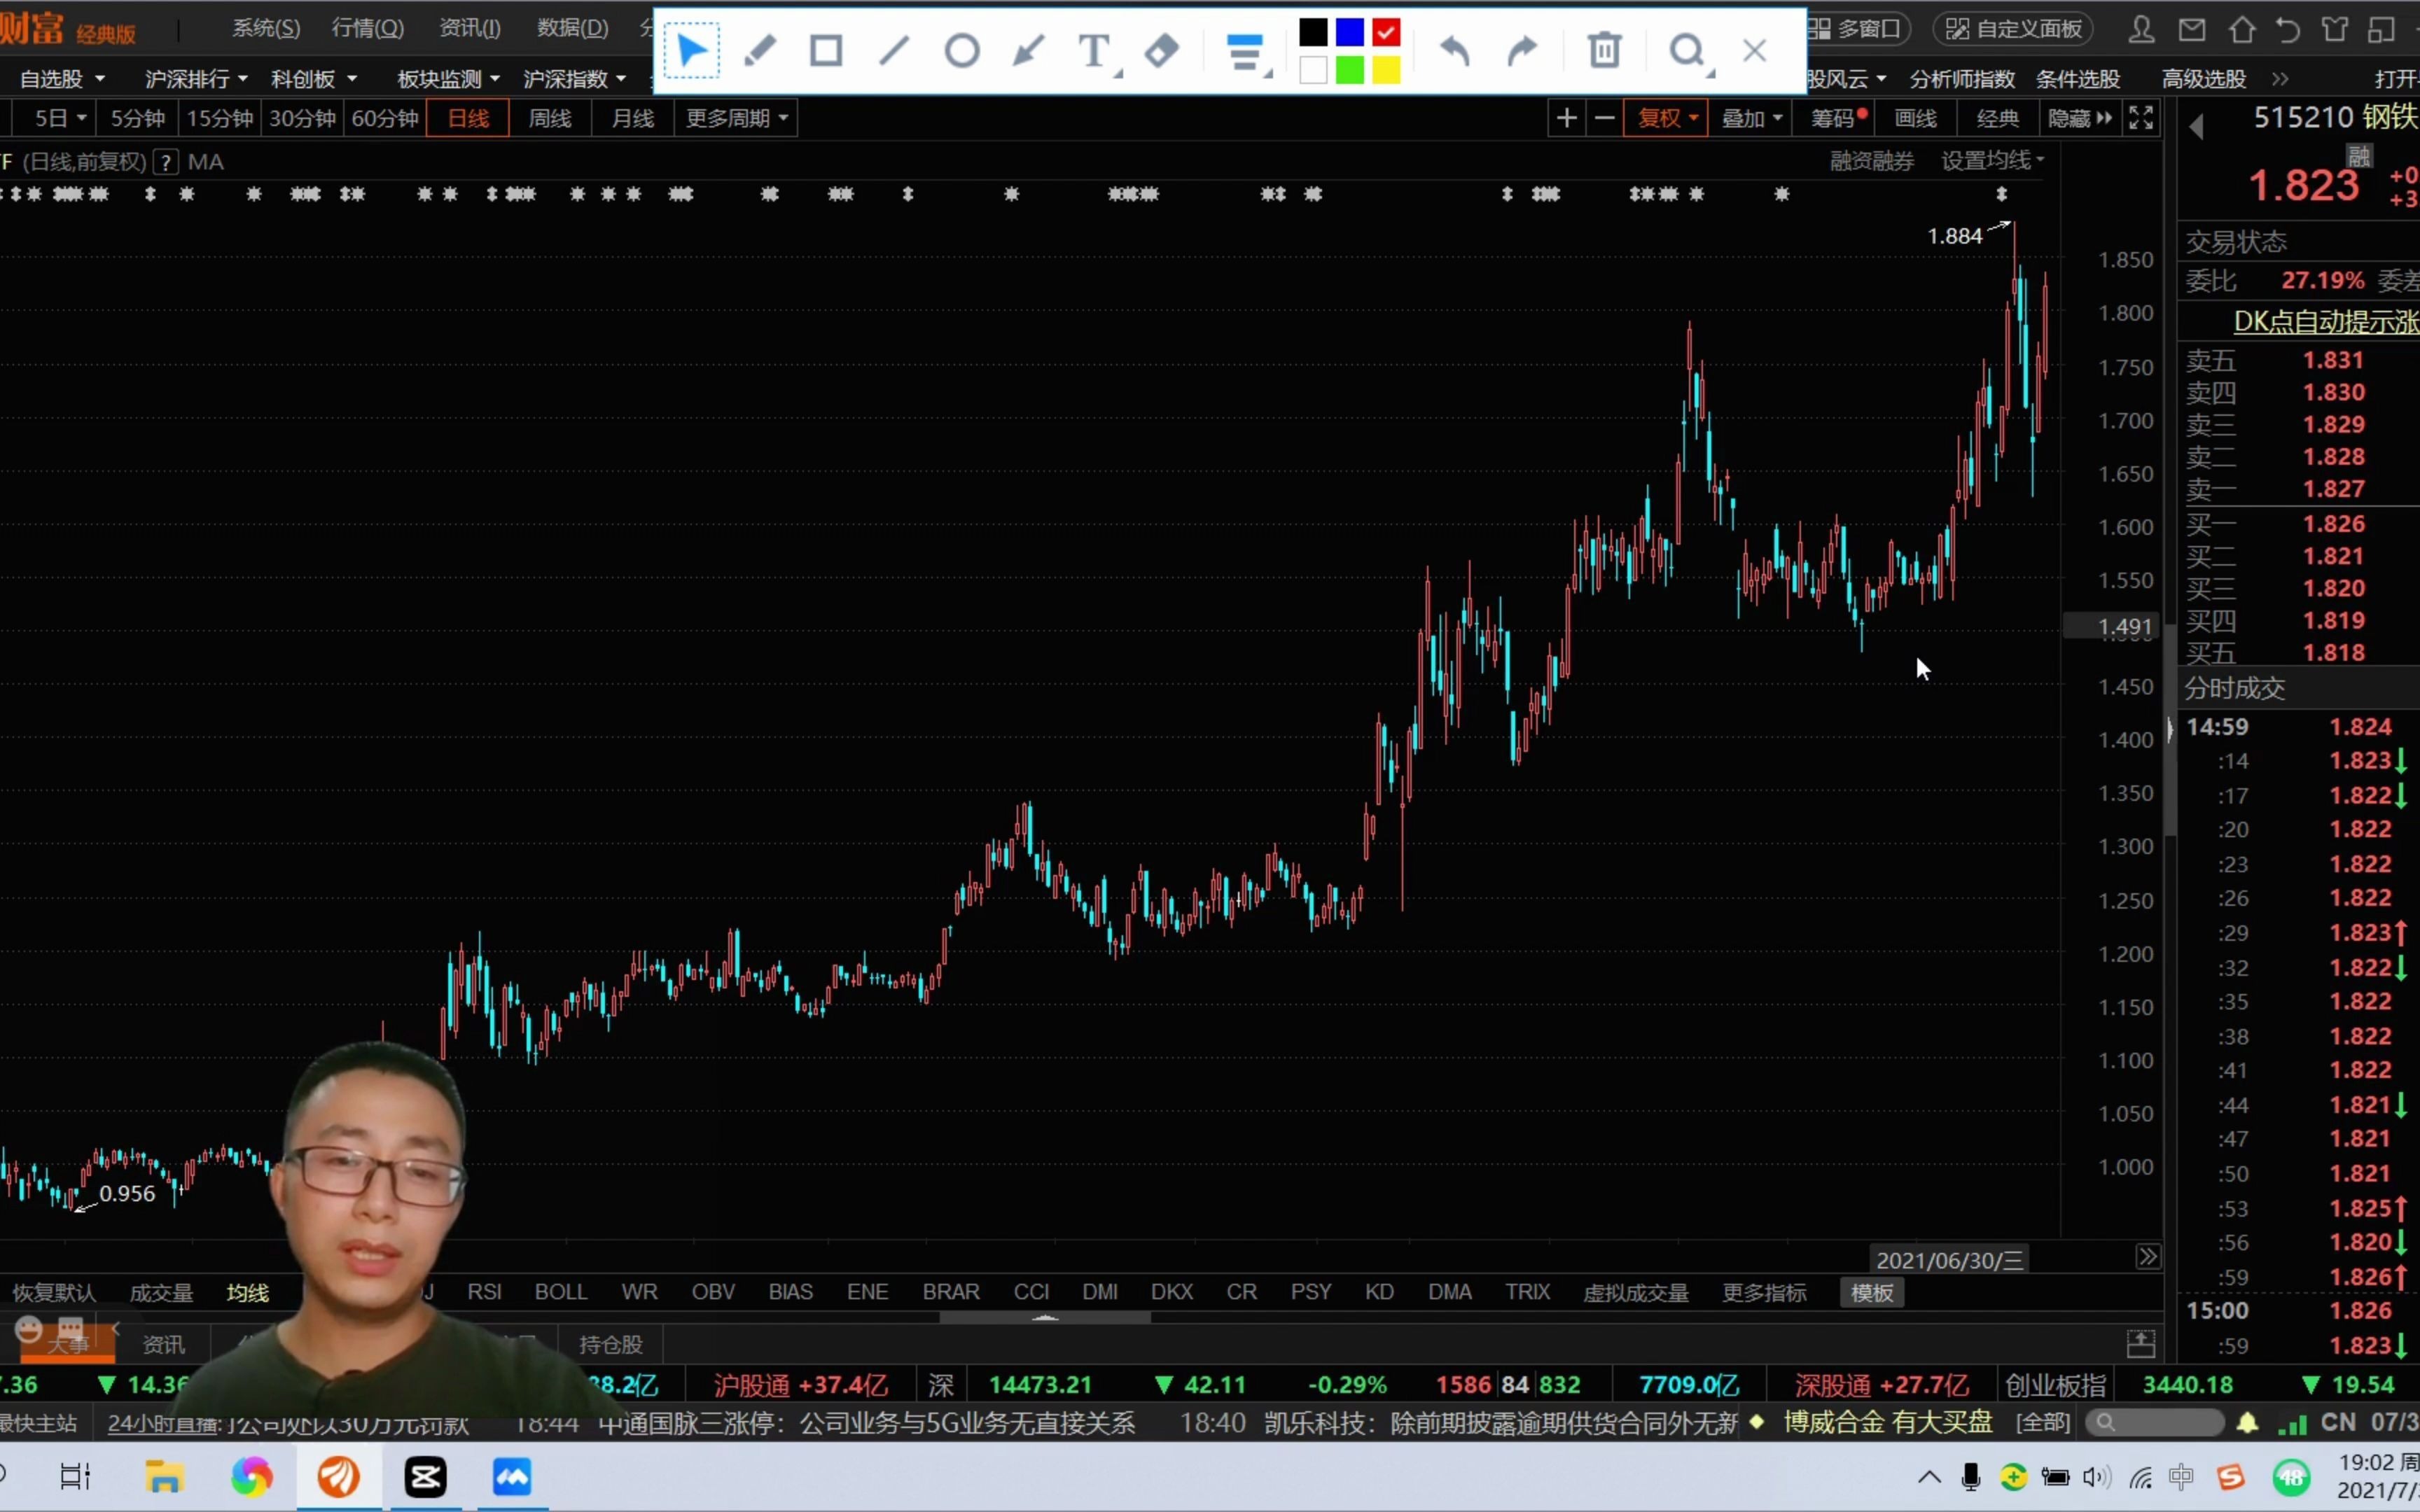
Task: Expand the 复权 adjustment dropdown
Action: [x=1667, y=118]
